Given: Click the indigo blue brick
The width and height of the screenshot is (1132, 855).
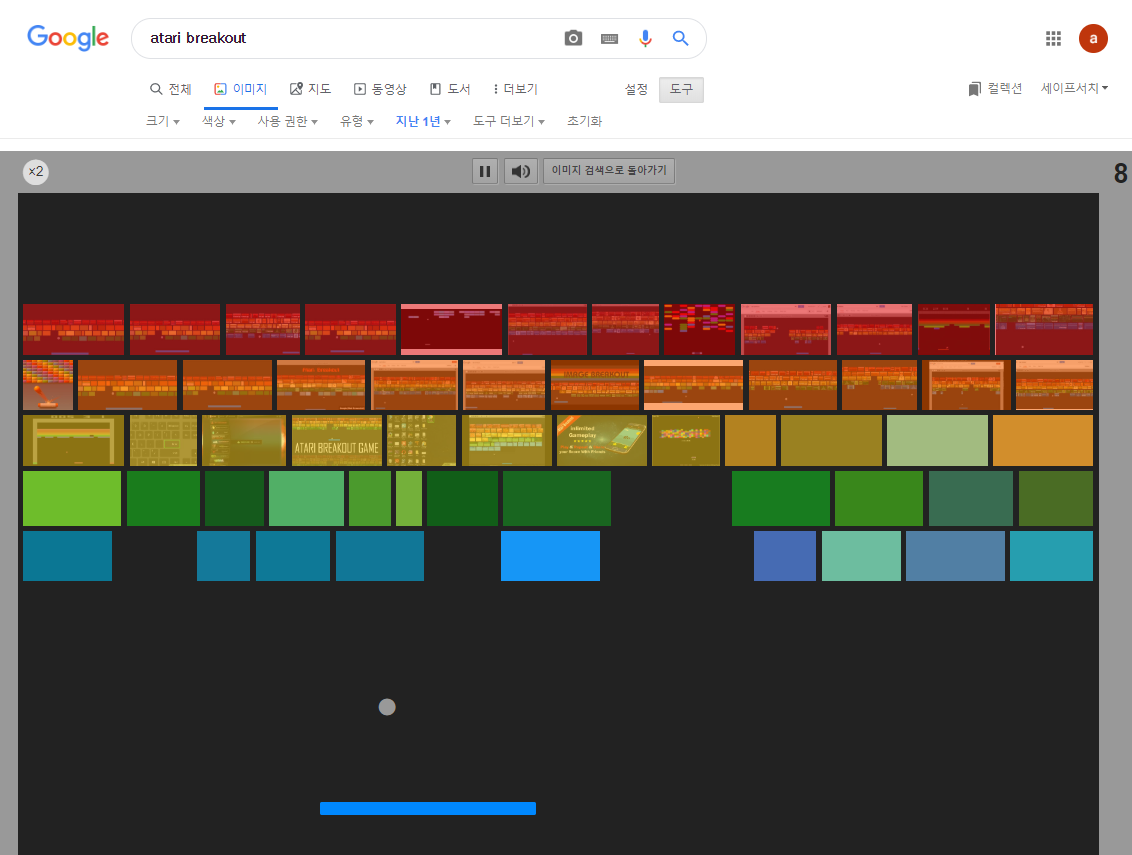Looking at the screenshot, I should click(x=785, y=556).
